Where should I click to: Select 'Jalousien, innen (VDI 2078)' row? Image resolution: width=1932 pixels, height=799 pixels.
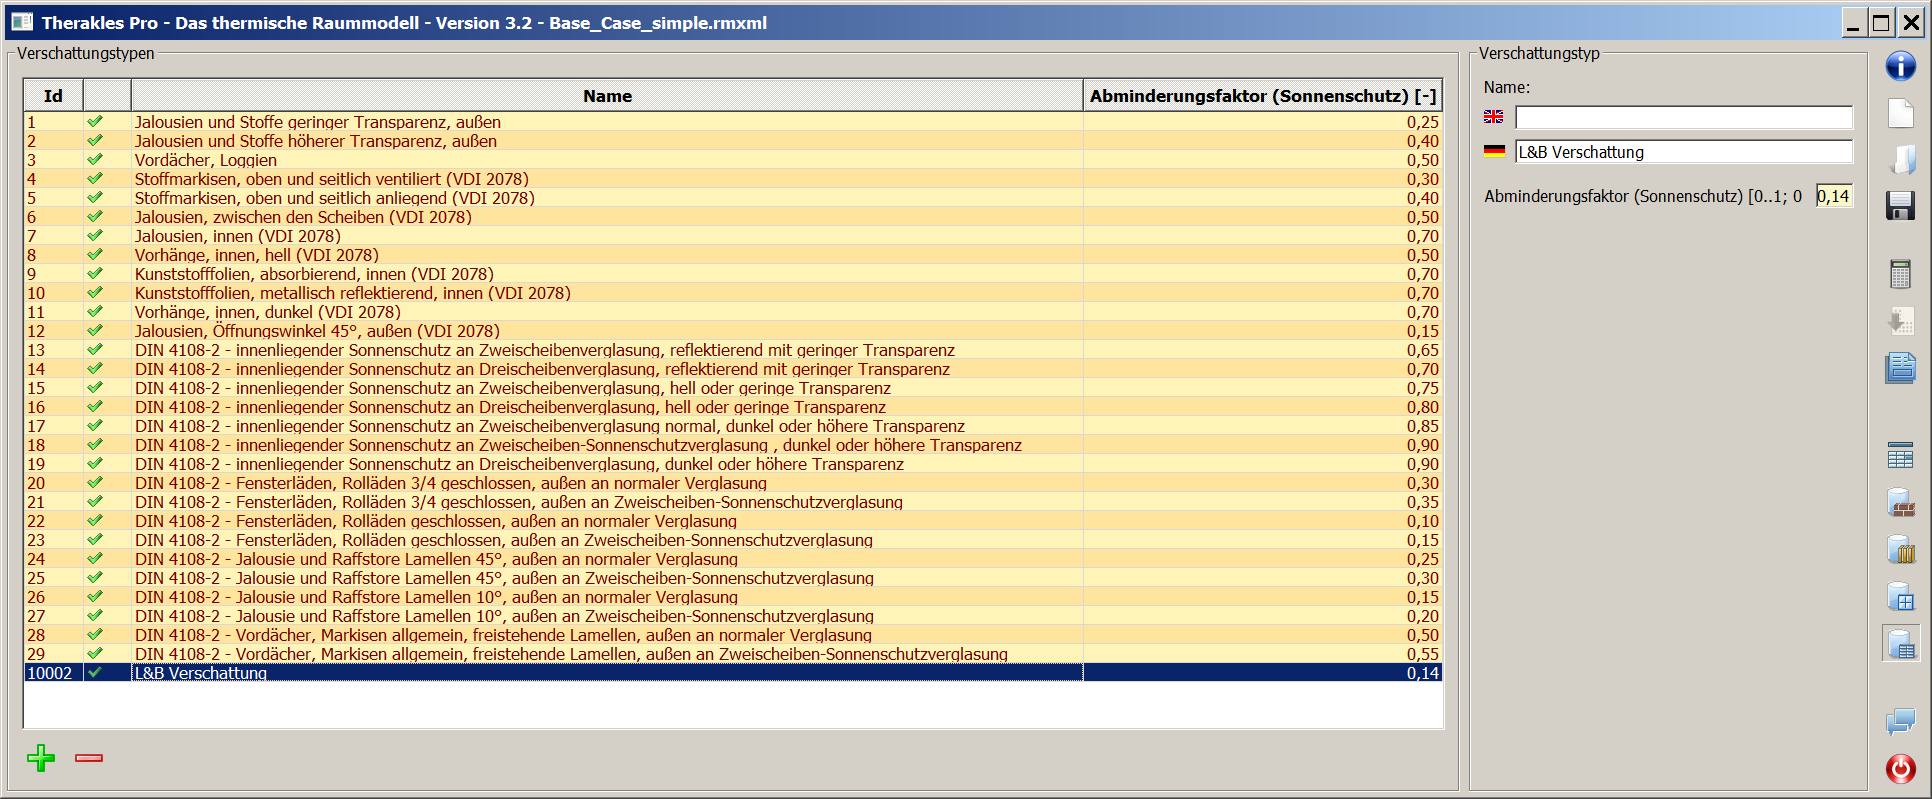733,236
